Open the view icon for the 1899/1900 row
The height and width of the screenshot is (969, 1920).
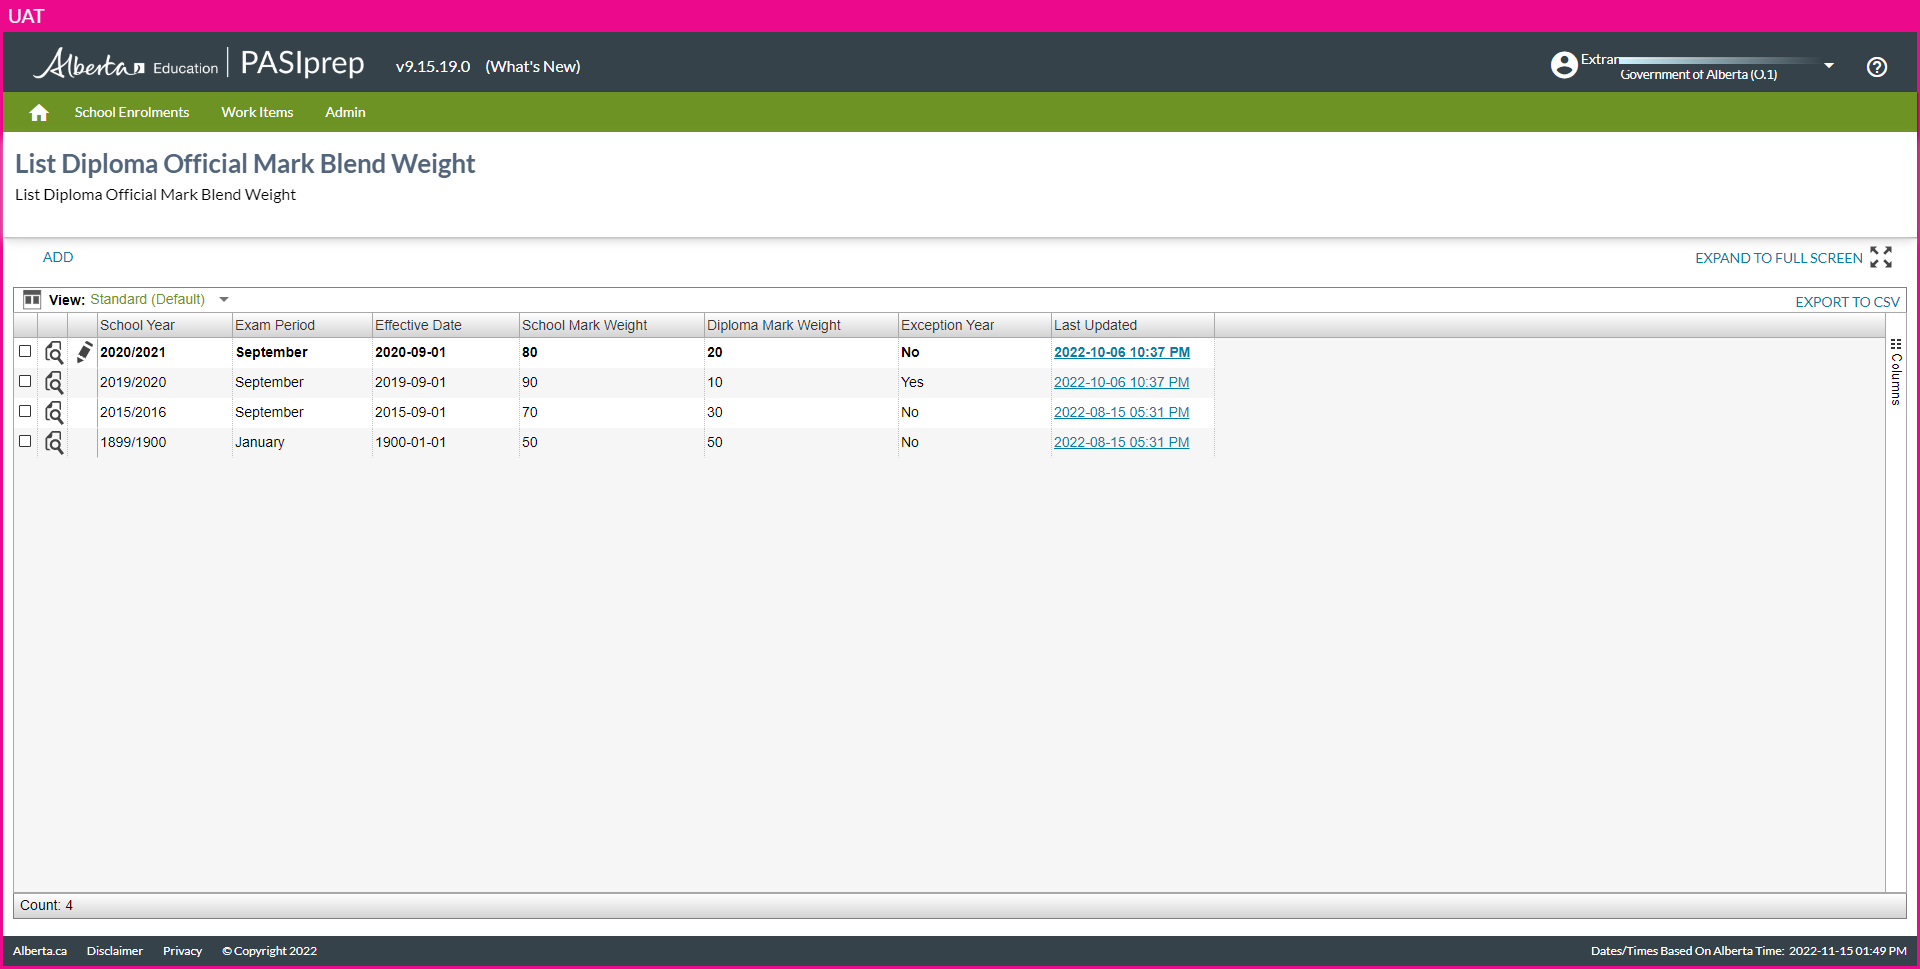[x=54, y=443]
